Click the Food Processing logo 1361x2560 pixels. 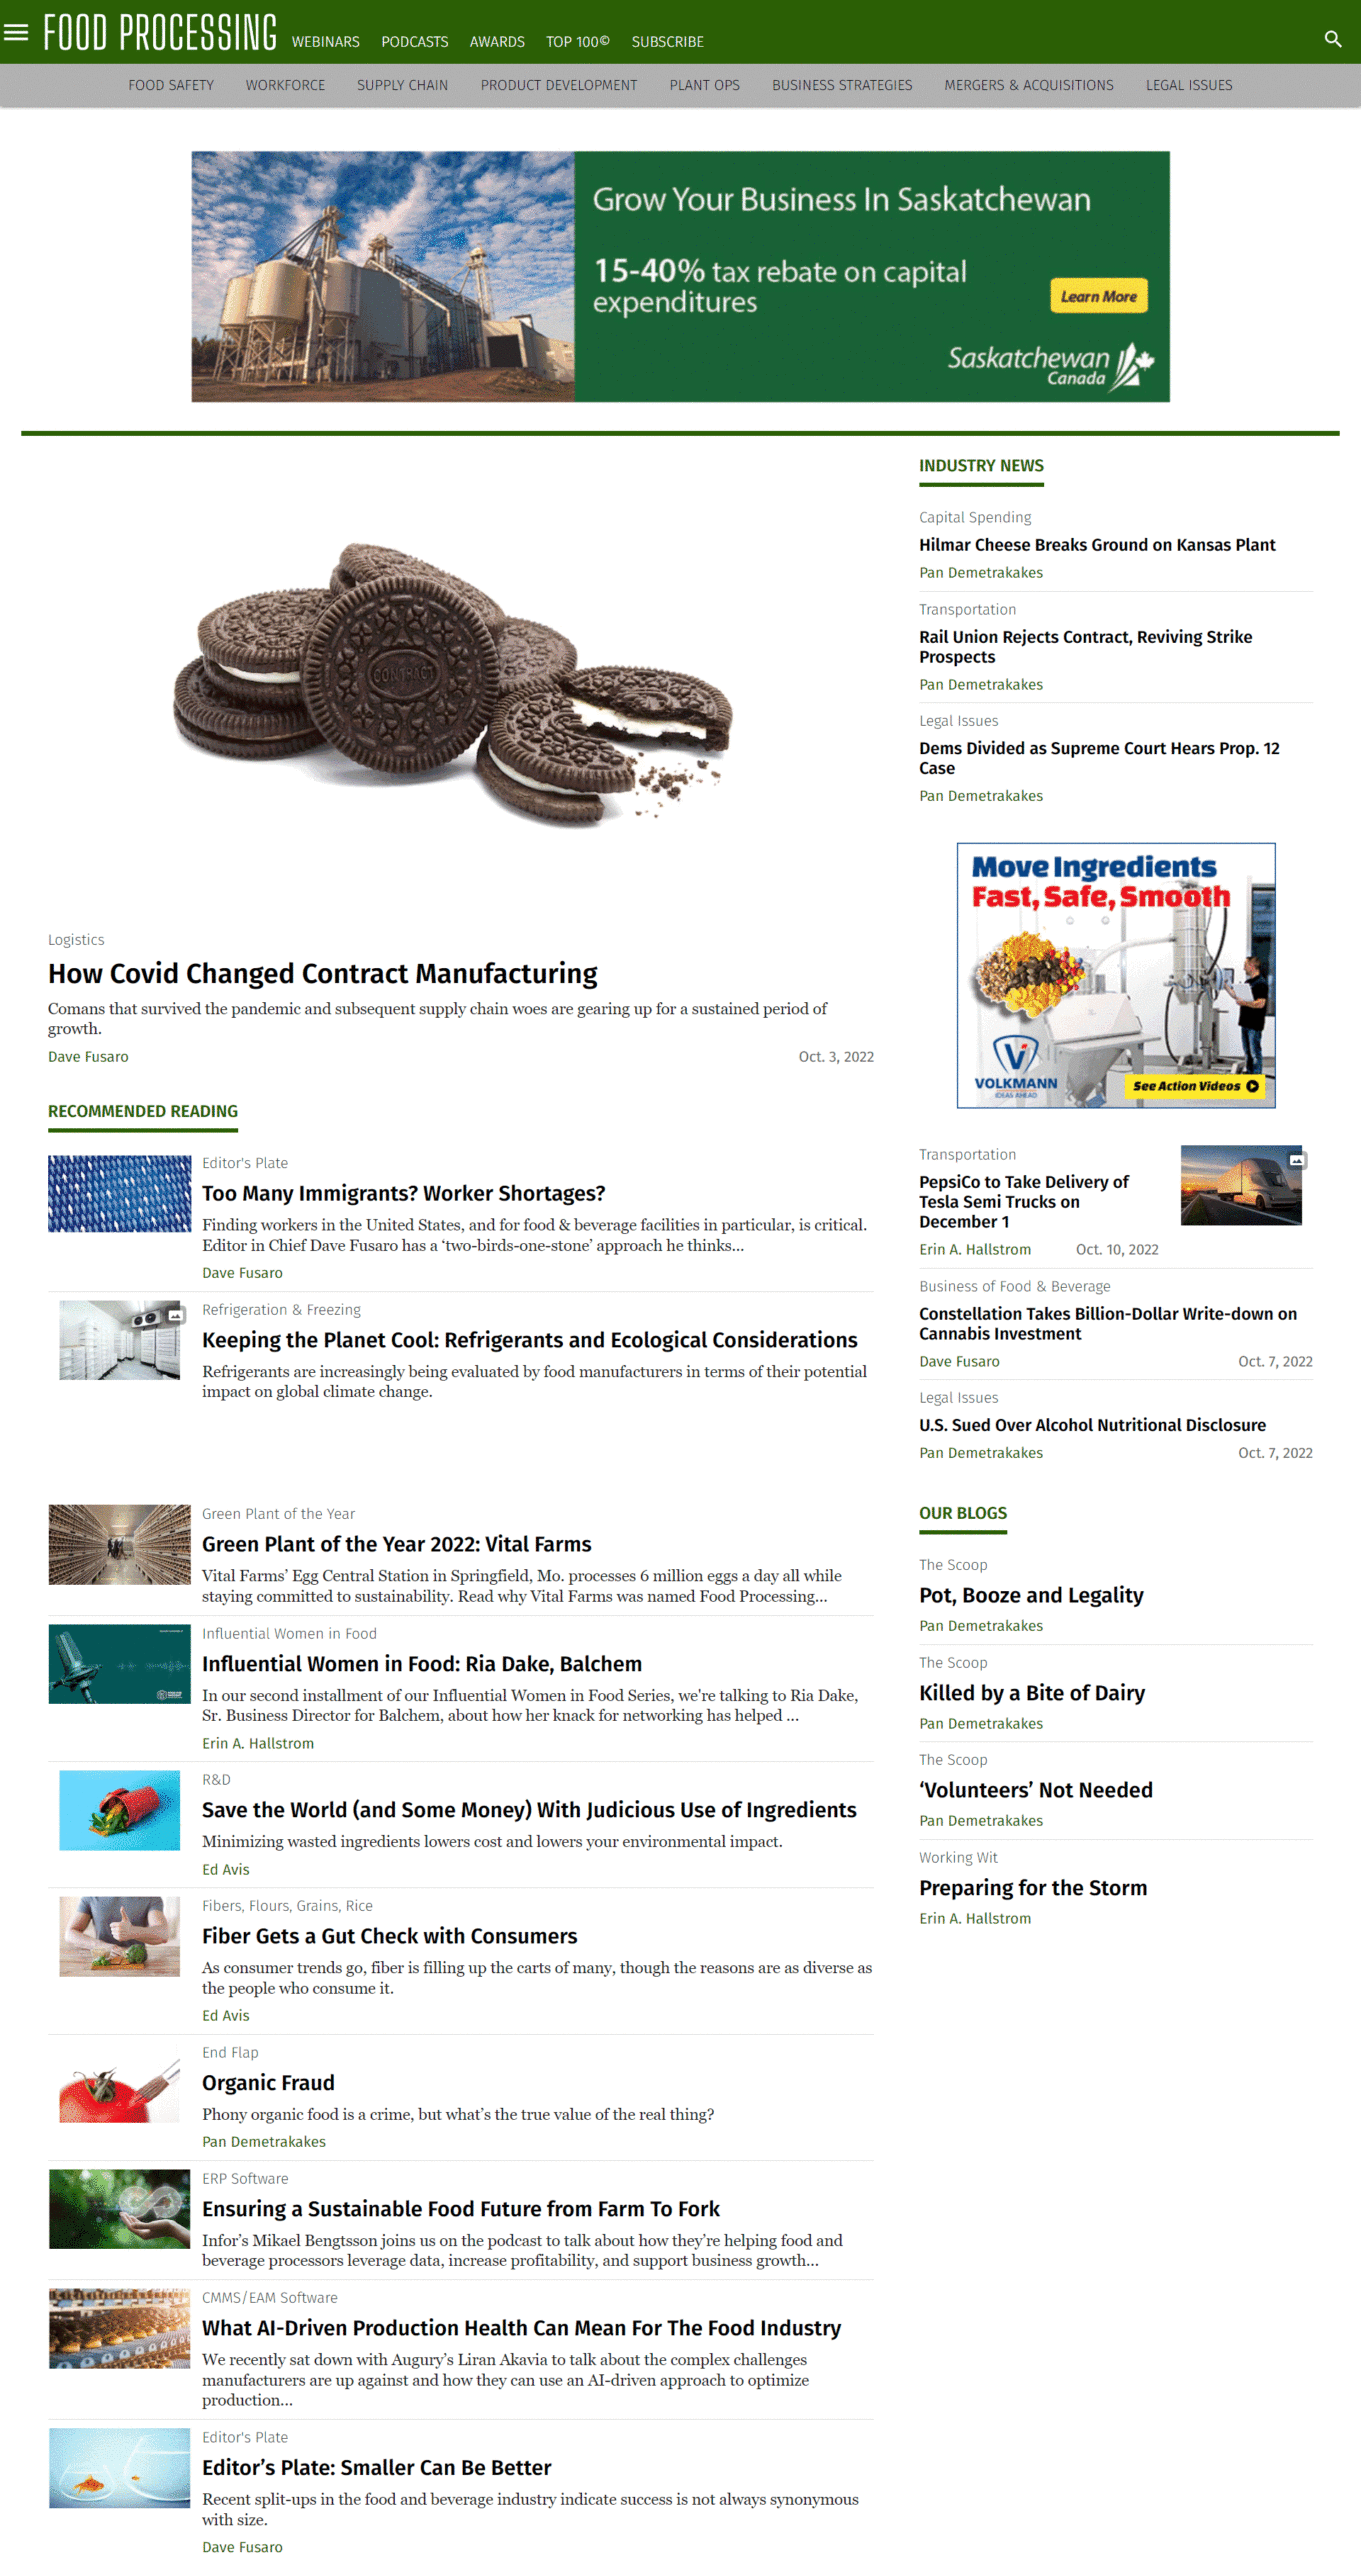click(160, 32)
